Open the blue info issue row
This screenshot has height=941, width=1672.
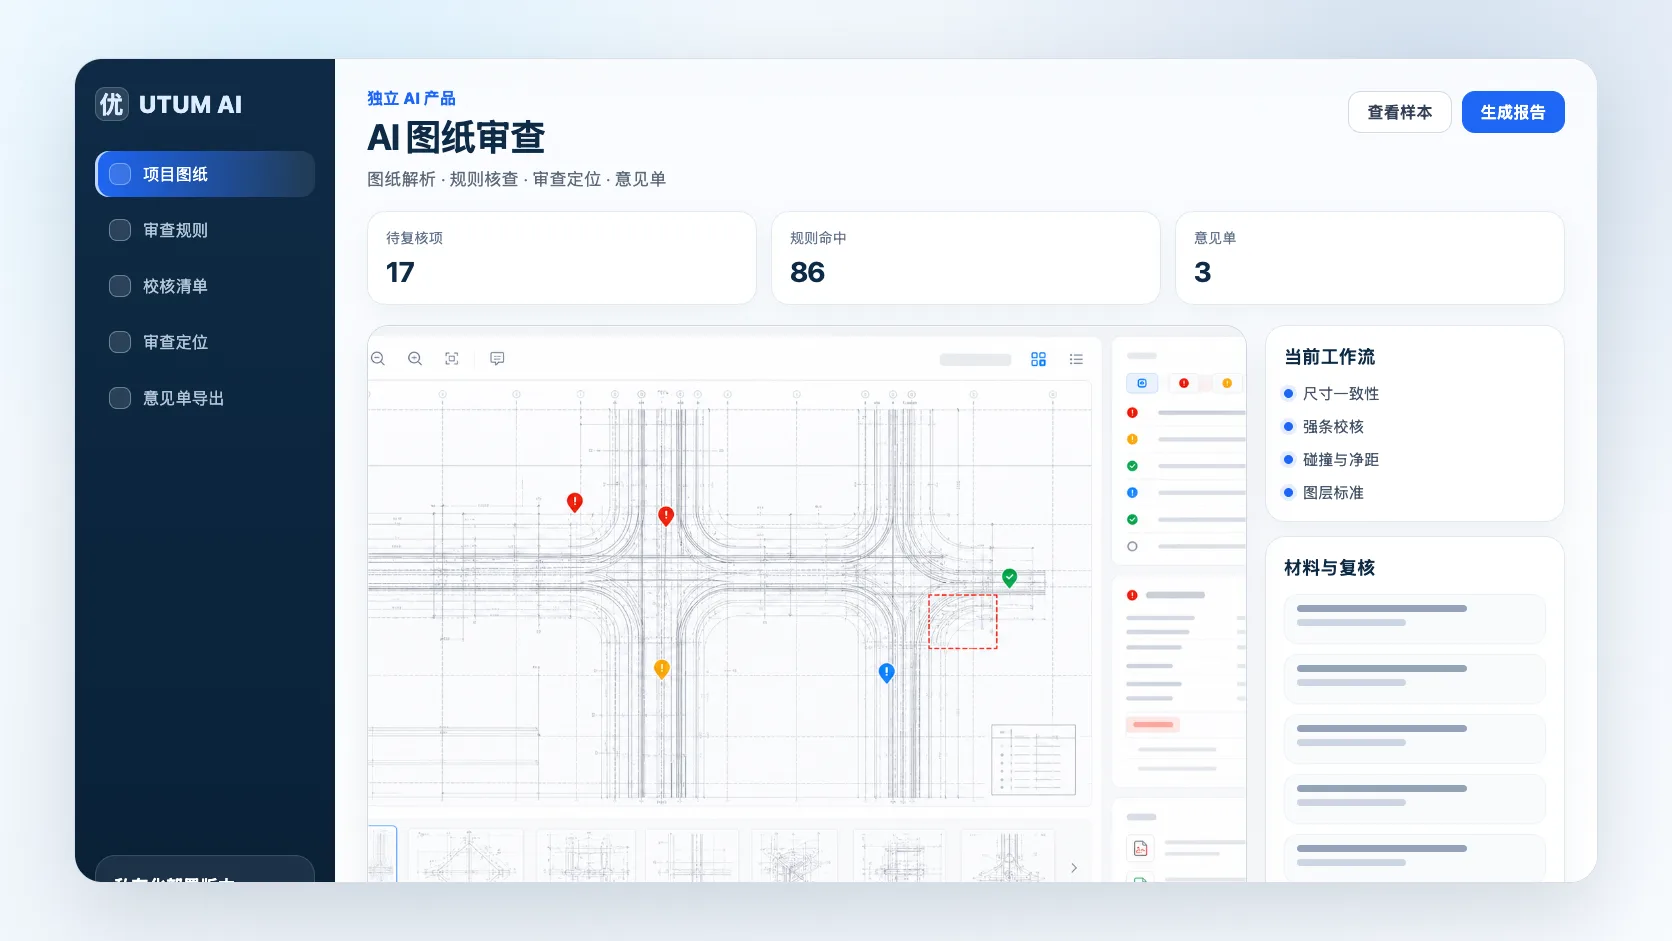(1185, 493)
